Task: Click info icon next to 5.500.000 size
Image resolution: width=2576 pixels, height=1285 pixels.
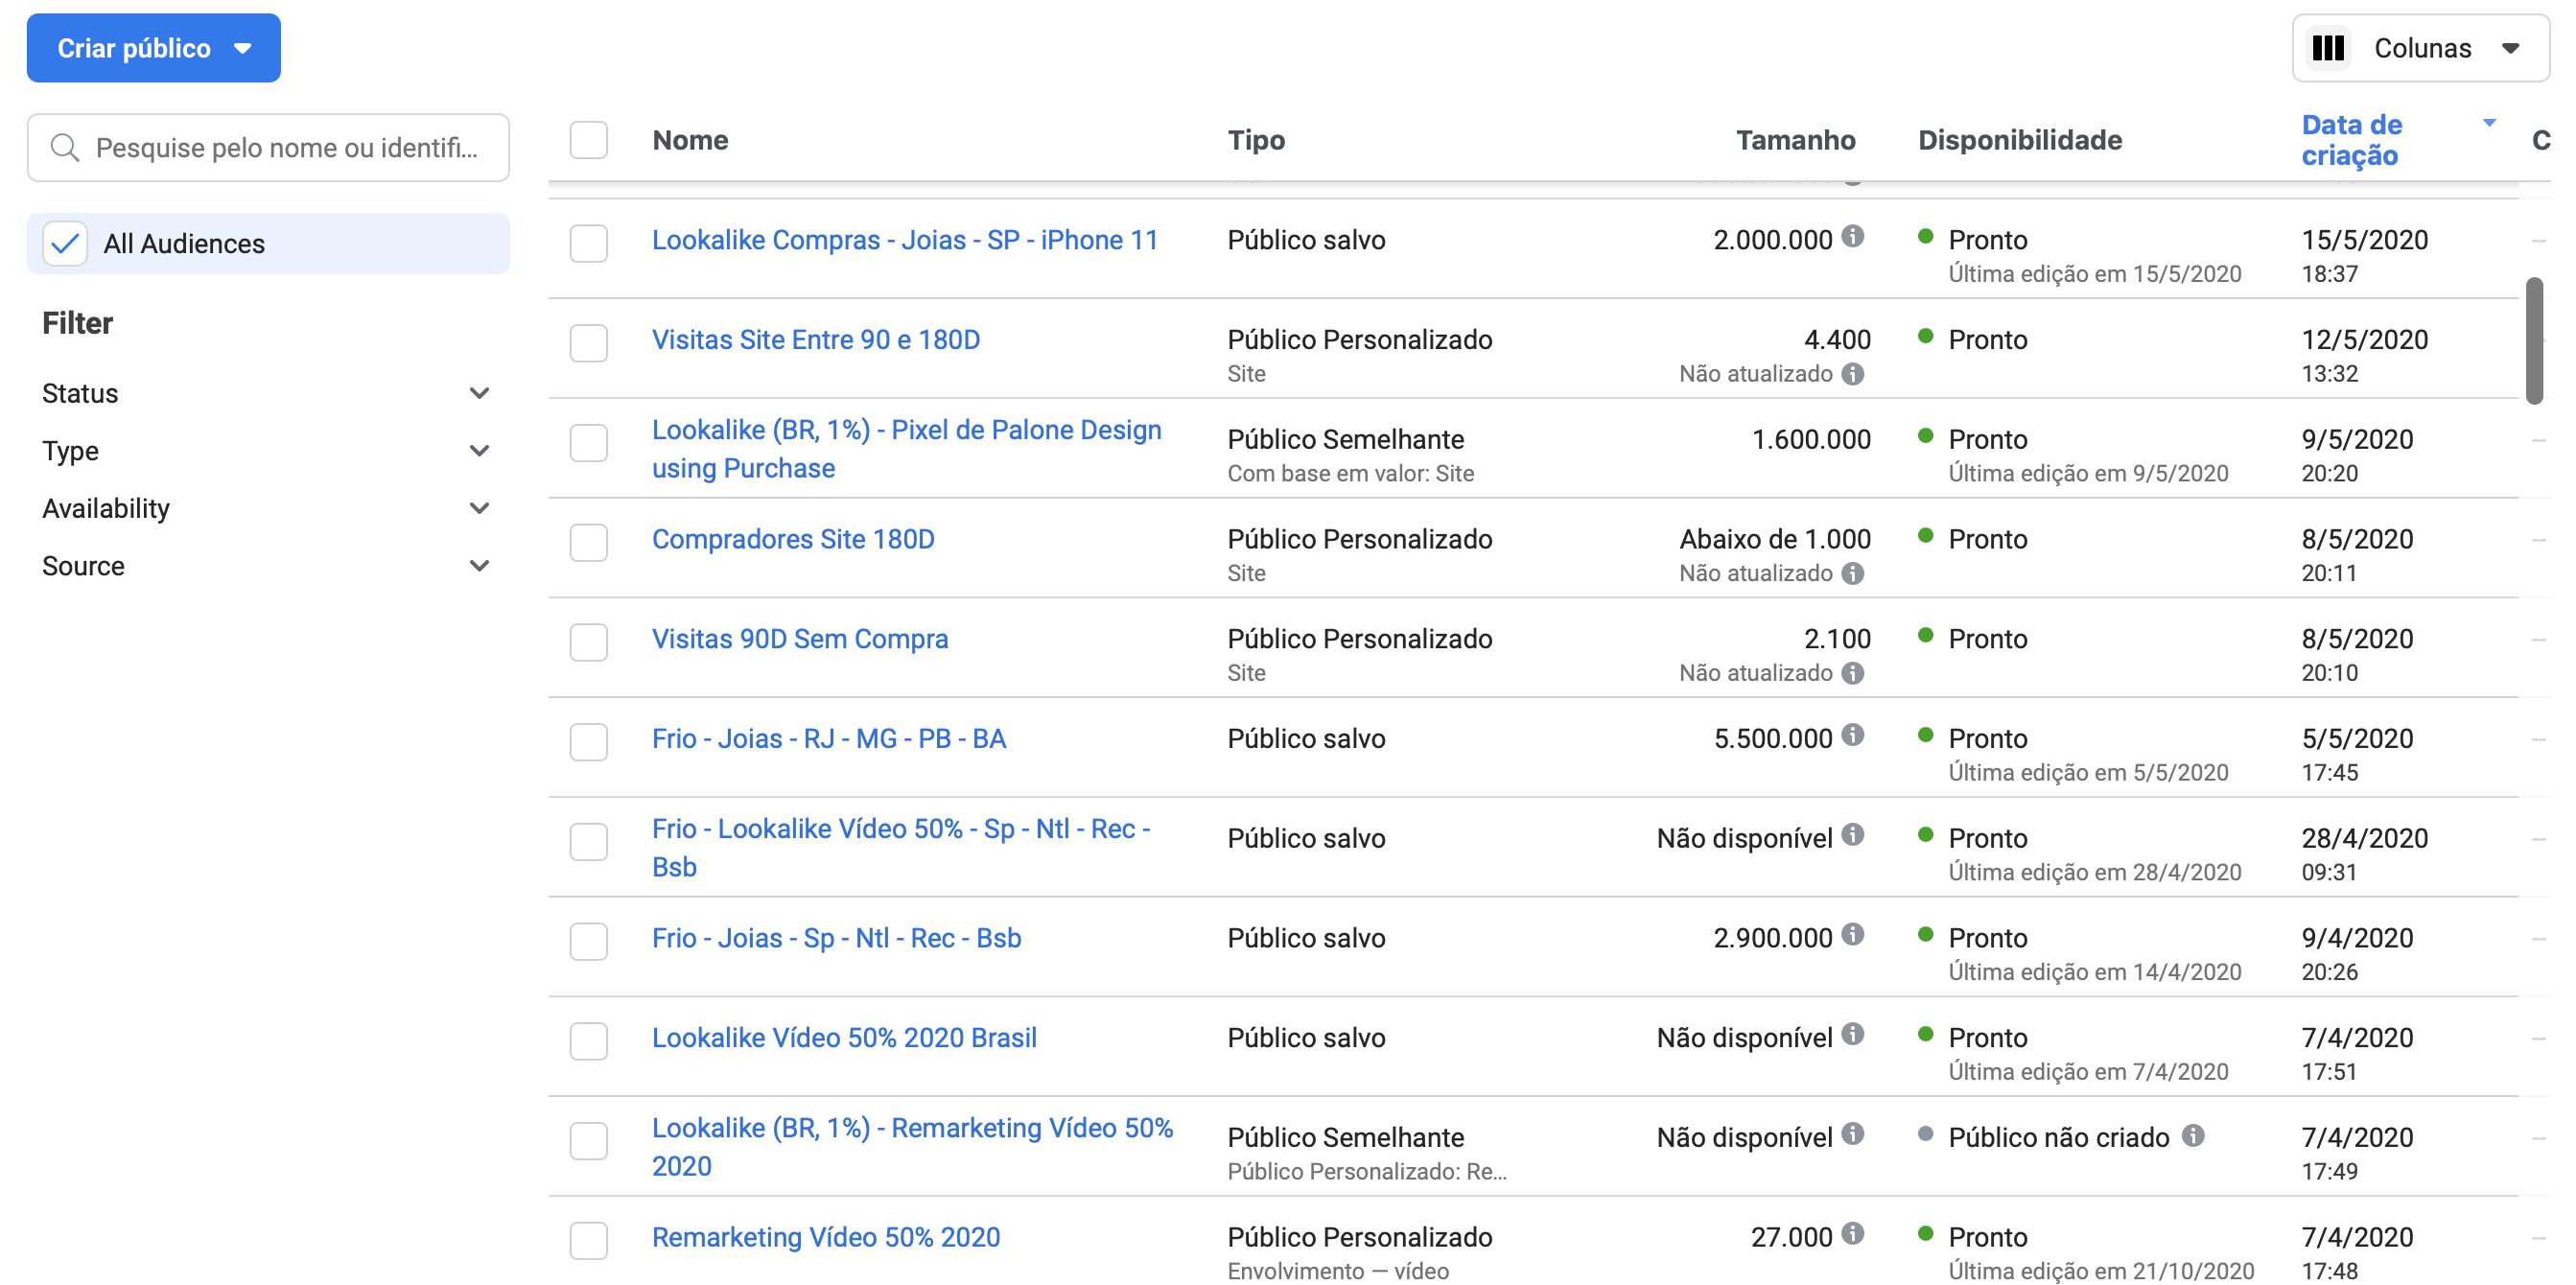Action: tap(1852, 736)
